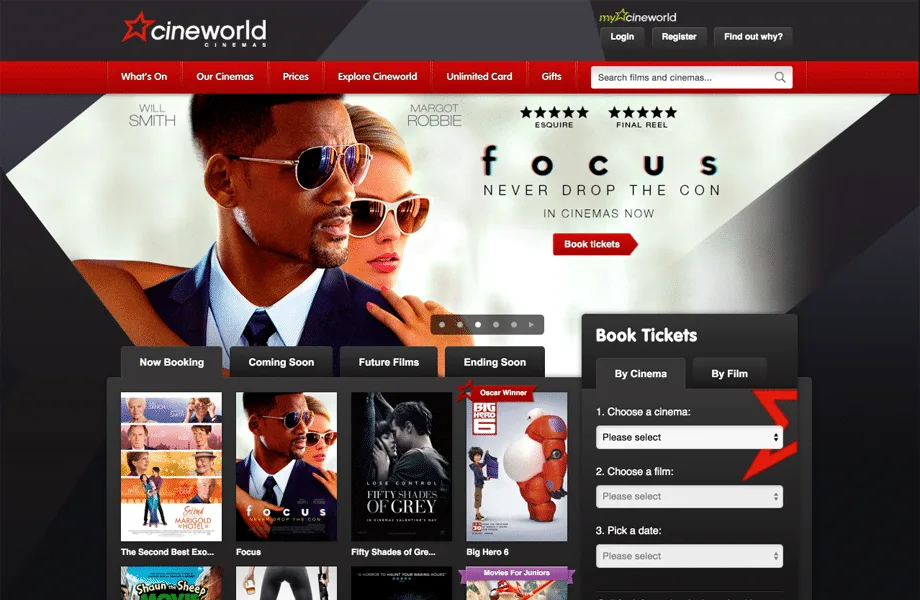Open the Choose a film dropdown
This screenshot has height=600, width=920.
point(689,496)
